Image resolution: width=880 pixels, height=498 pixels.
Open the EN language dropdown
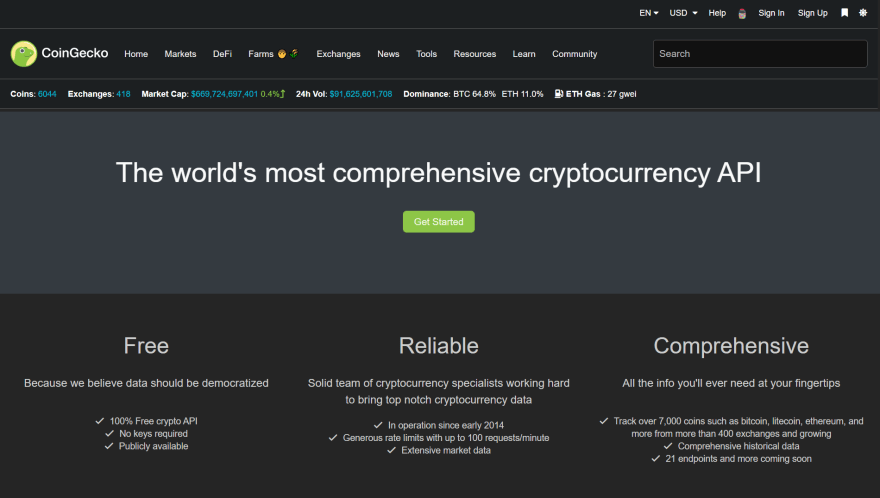point(649,13)
